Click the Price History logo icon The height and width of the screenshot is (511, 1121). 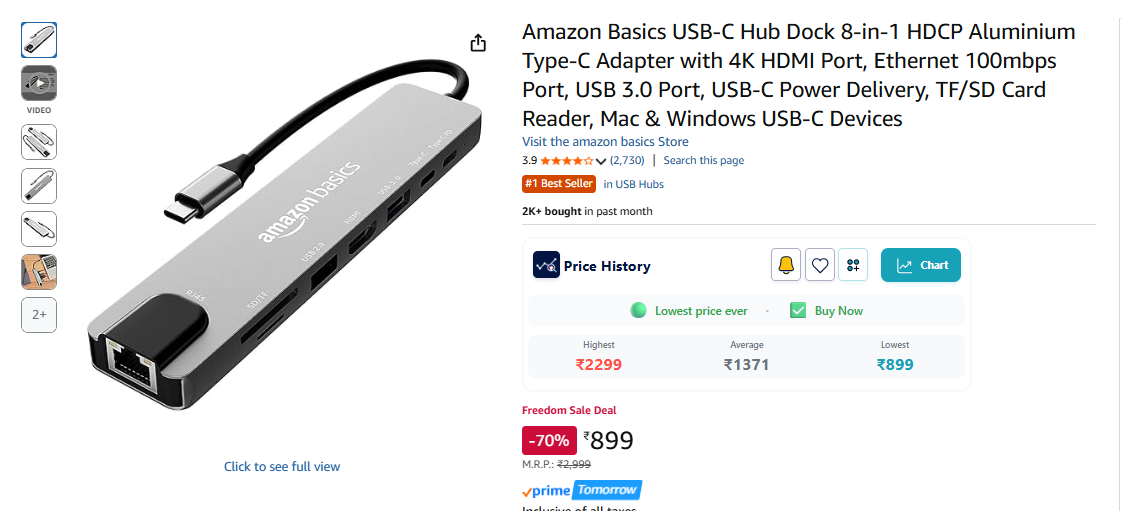click(x=546, y=265)
